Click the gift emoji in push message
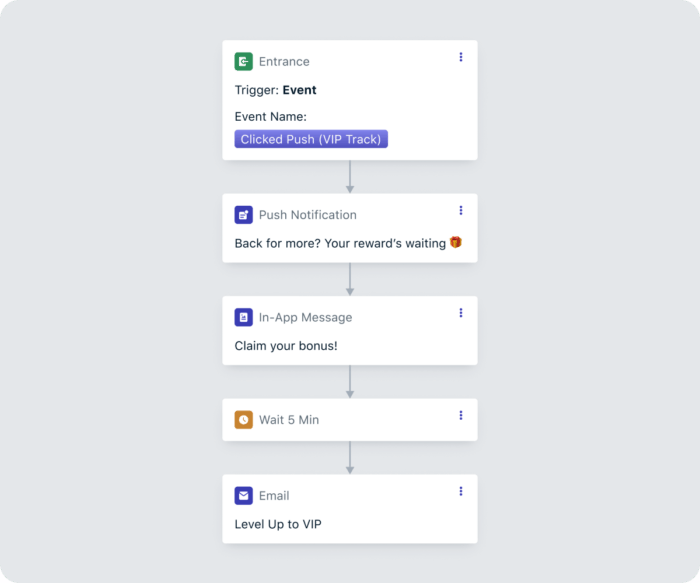The image size is (700, 583). (456, 242)
